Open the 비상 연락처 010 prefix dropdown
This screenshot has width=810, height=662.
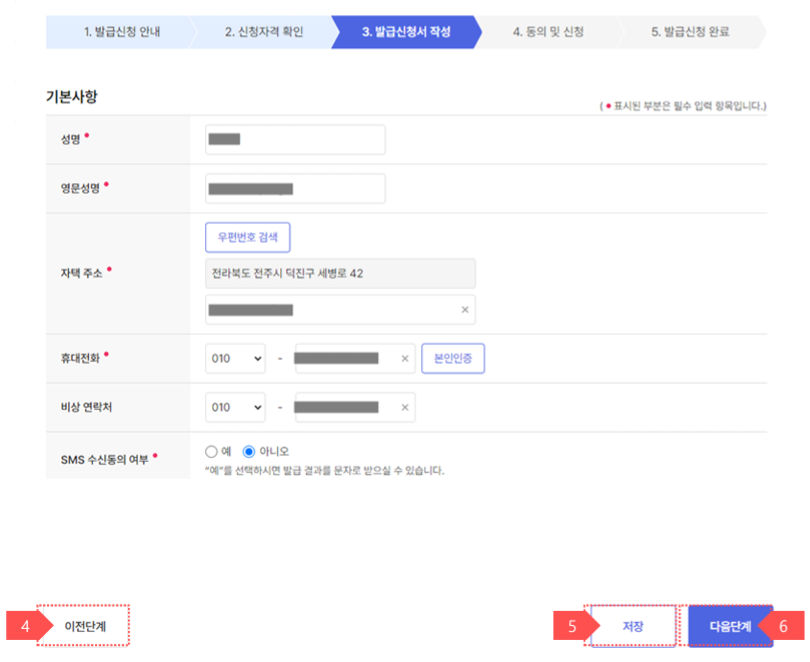(235, 407)
